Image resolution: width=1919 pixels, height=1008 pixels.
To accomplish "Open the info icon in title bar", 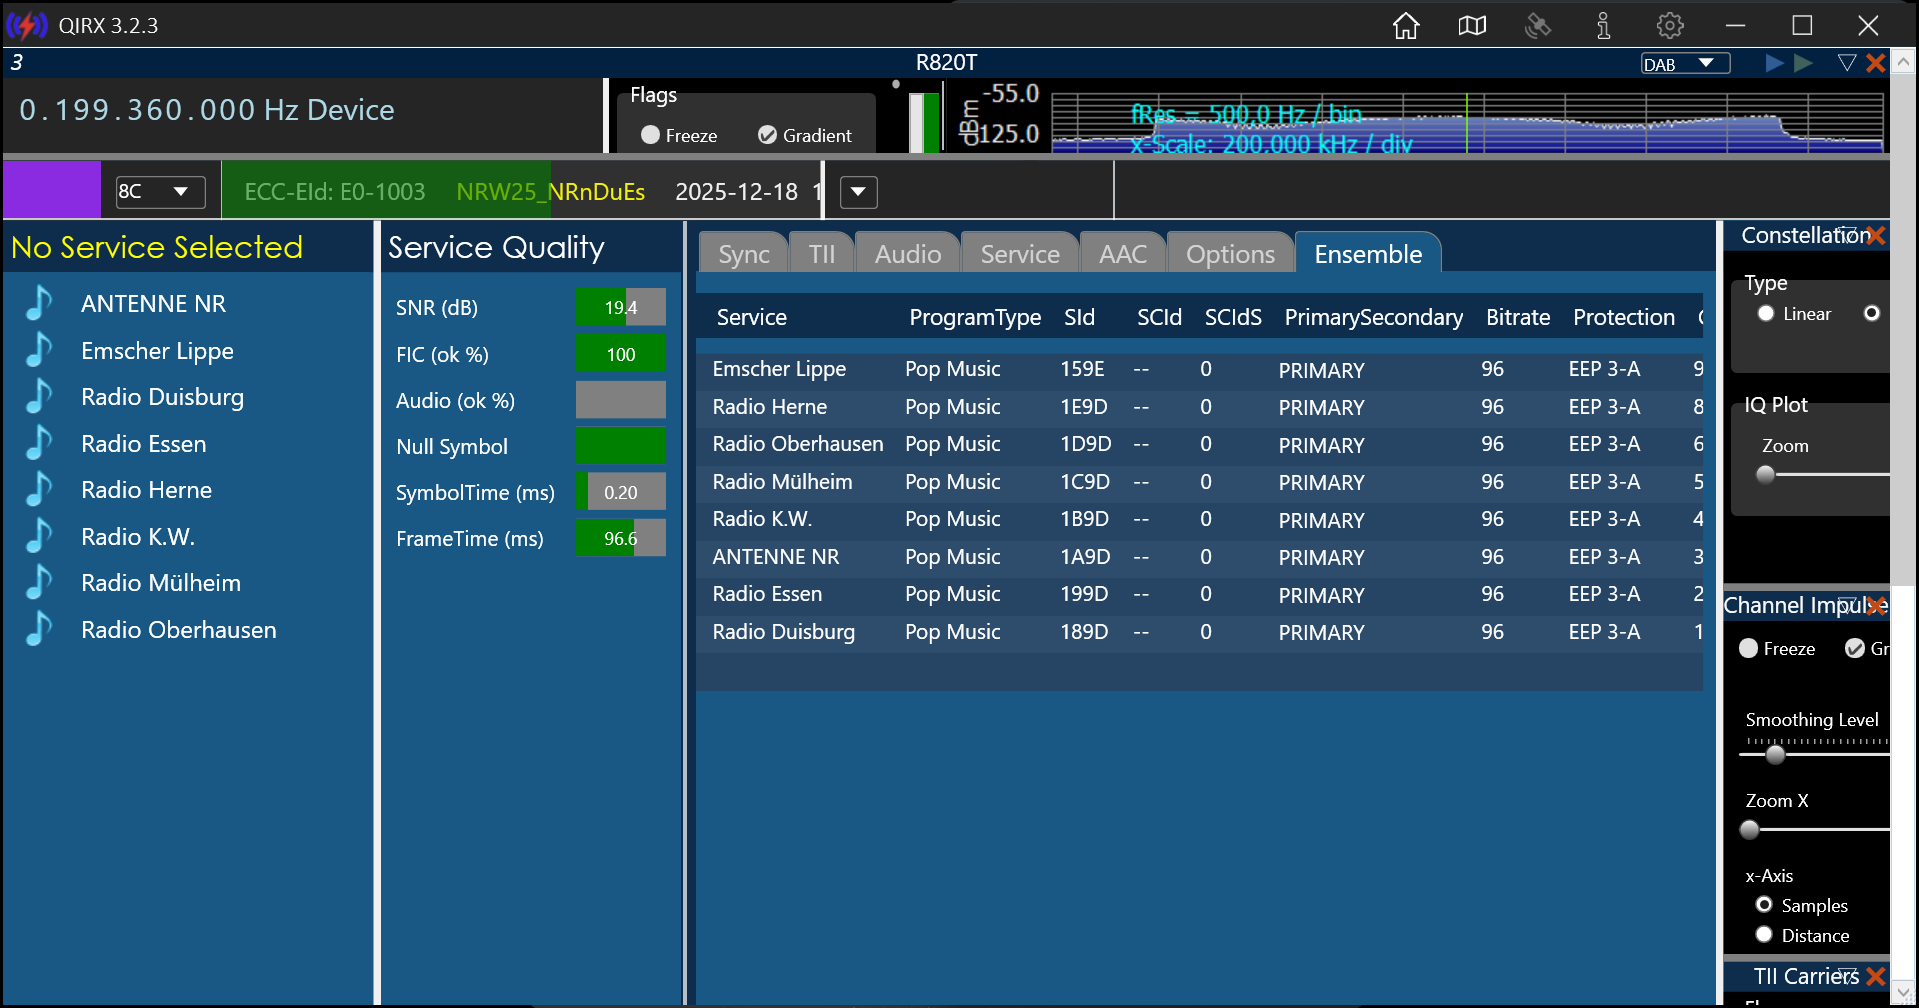I will click(x=1603, y=26).
